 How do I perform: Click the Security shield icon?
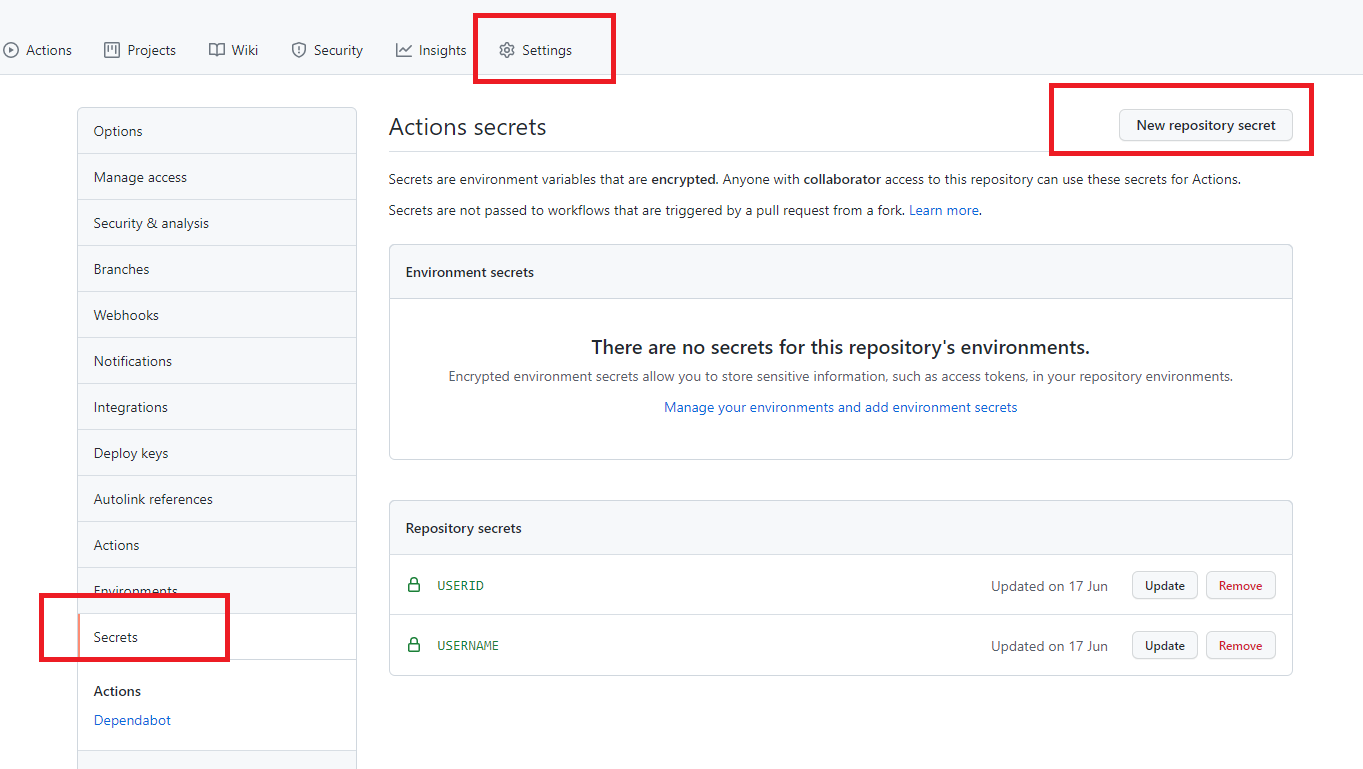(x=298, y=50)
